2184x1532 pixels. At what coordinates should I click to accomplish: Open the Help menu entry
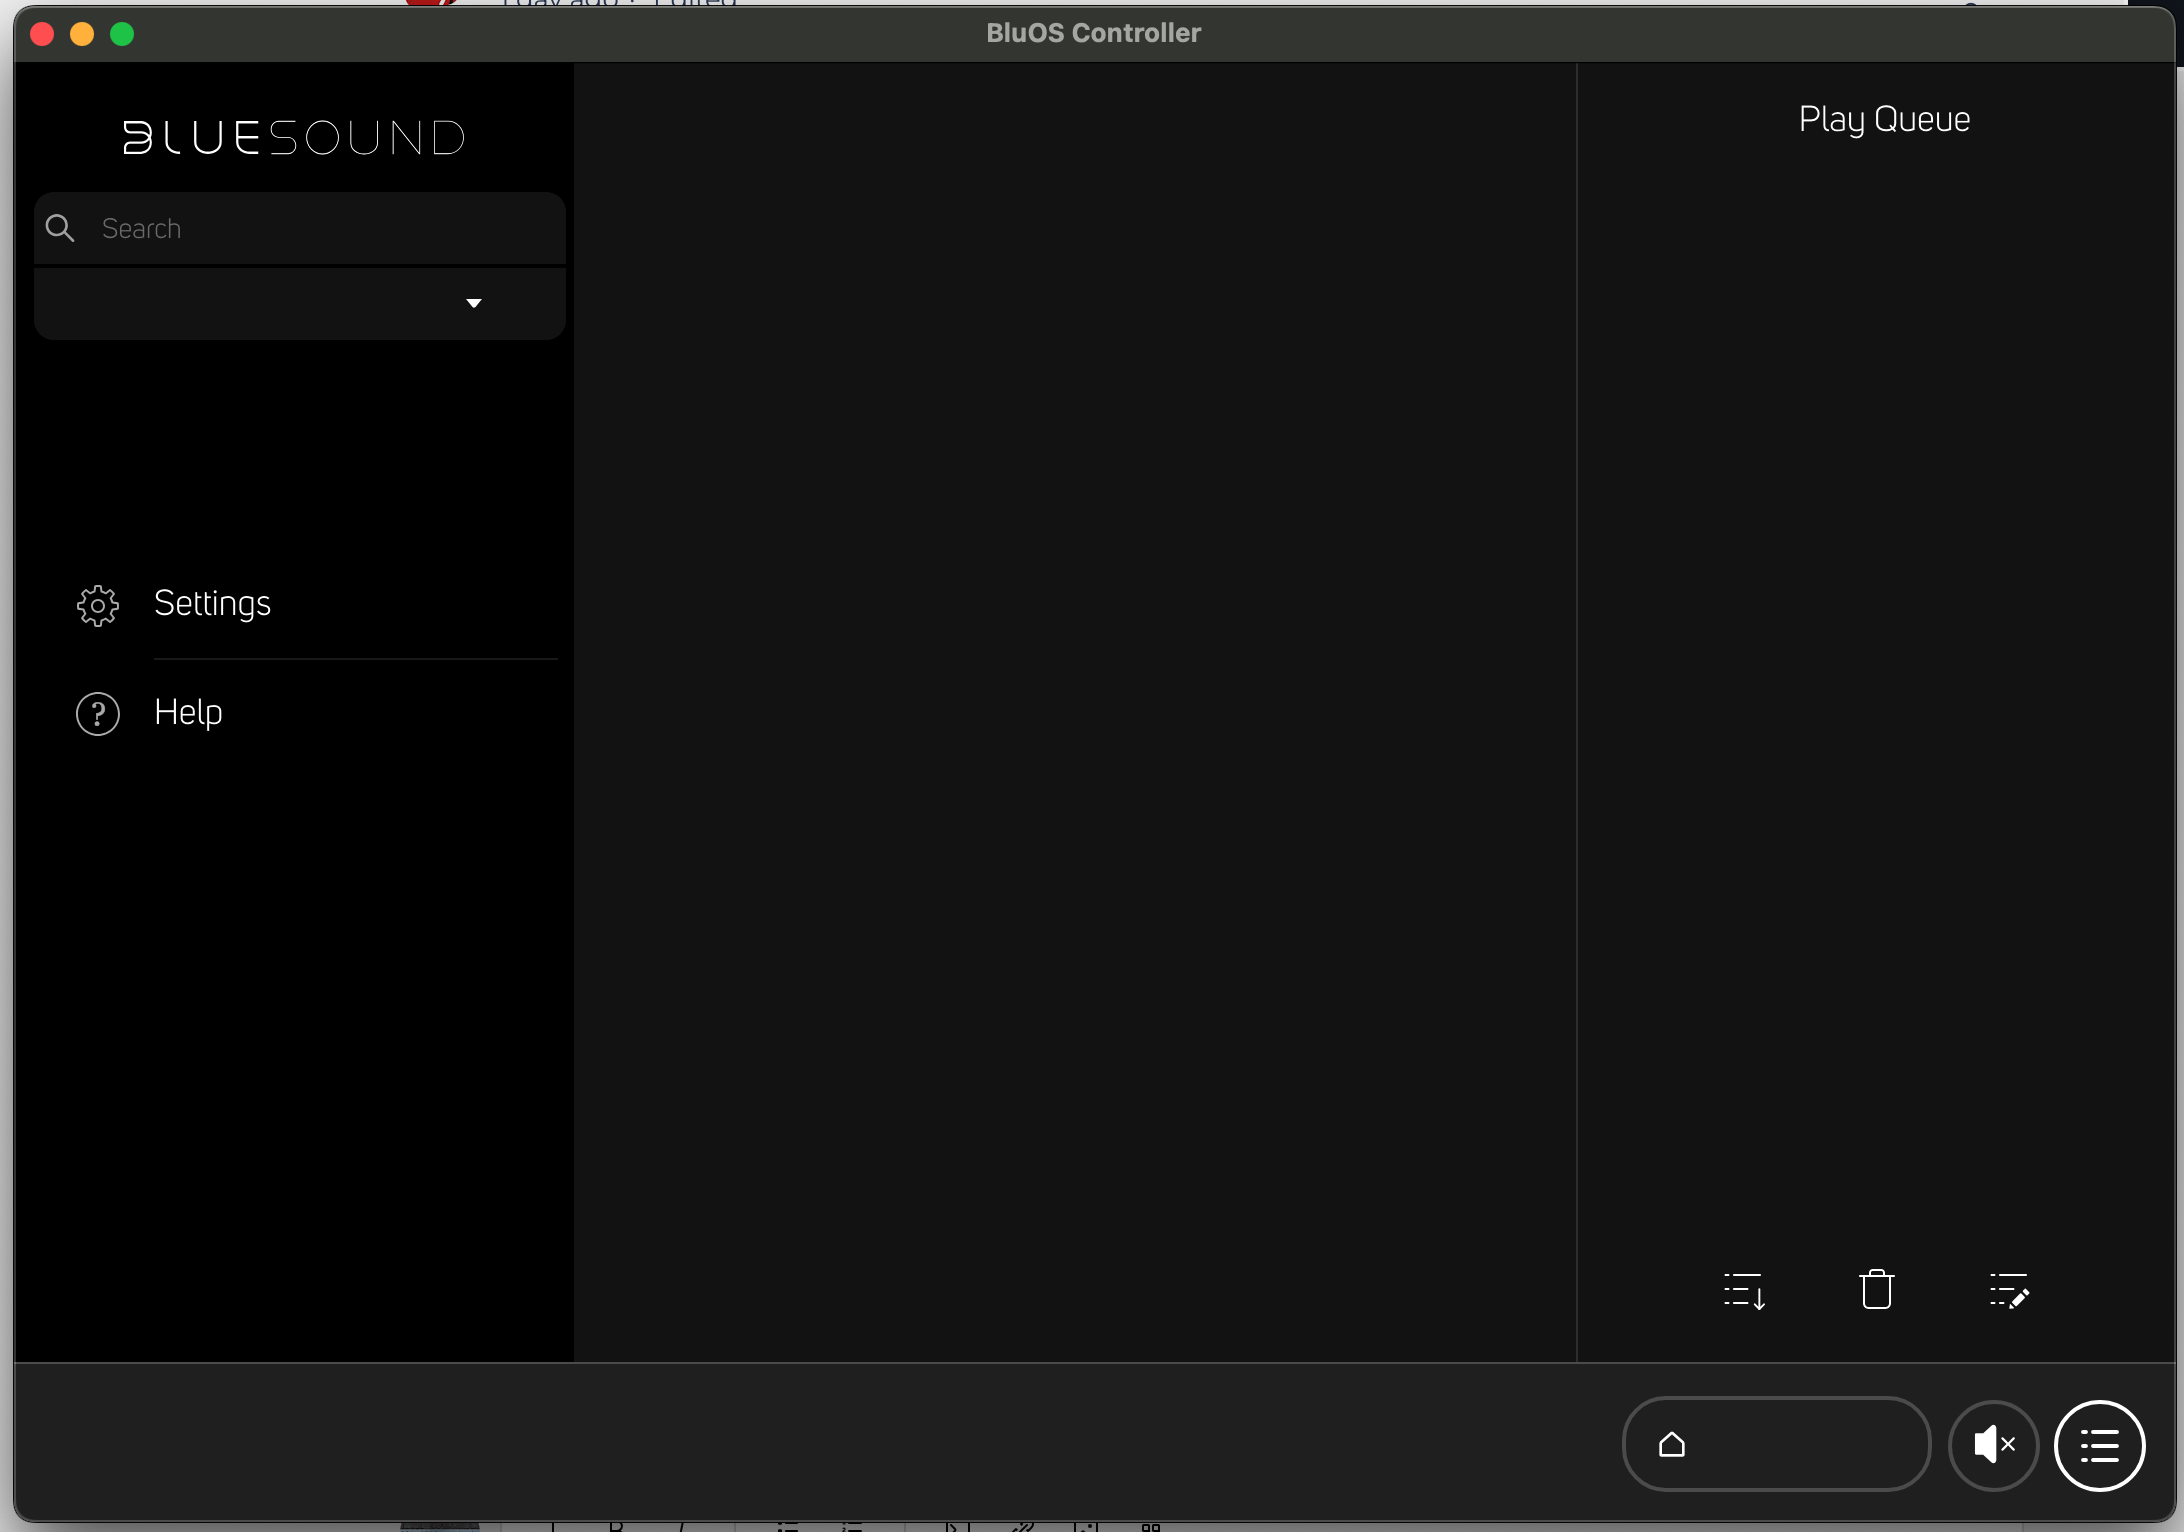tap(188, 713)
